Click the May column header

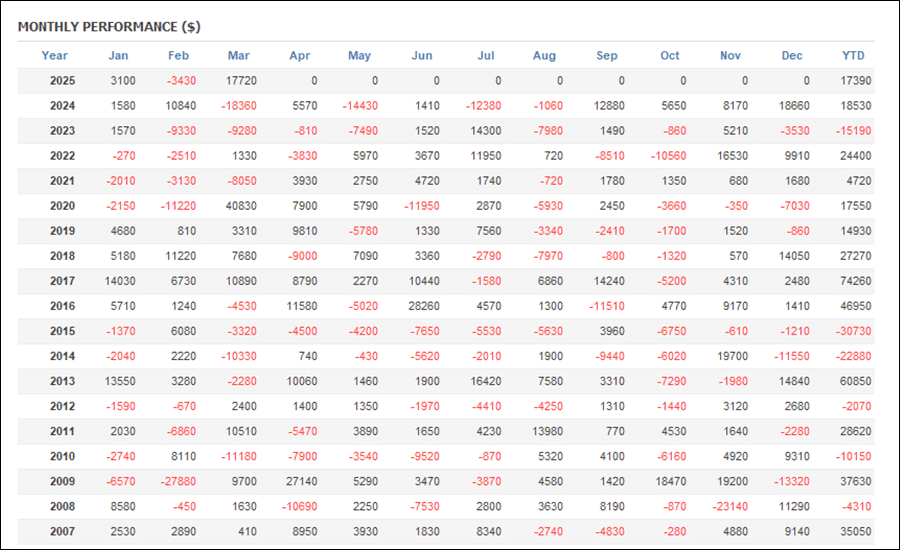point(359,56)
